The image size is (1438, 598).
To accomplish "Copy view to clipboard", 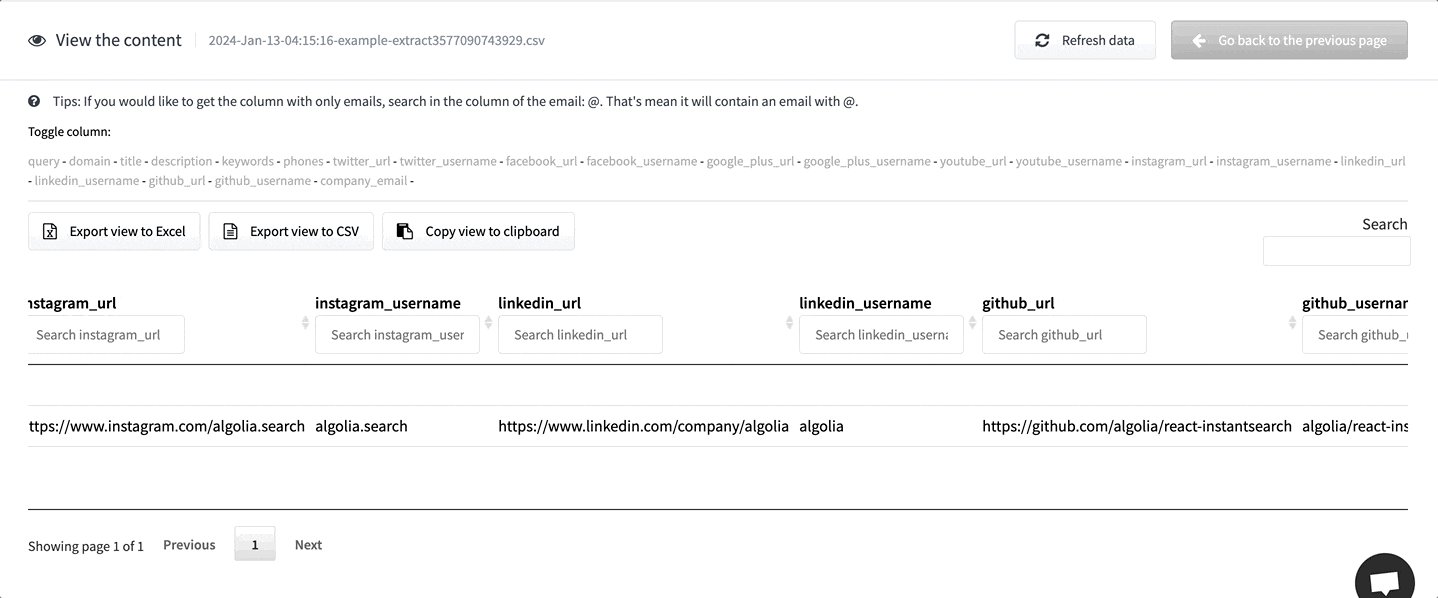I will click(478, 231).
